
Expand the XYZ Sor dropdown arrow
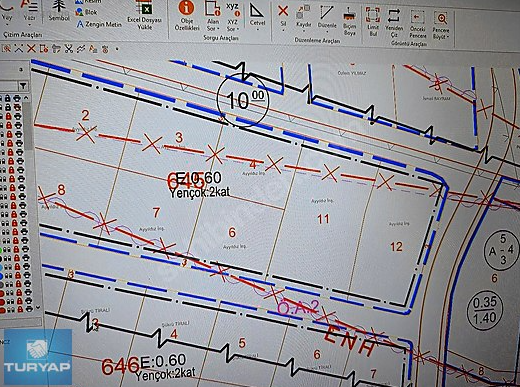pos(237,29)
